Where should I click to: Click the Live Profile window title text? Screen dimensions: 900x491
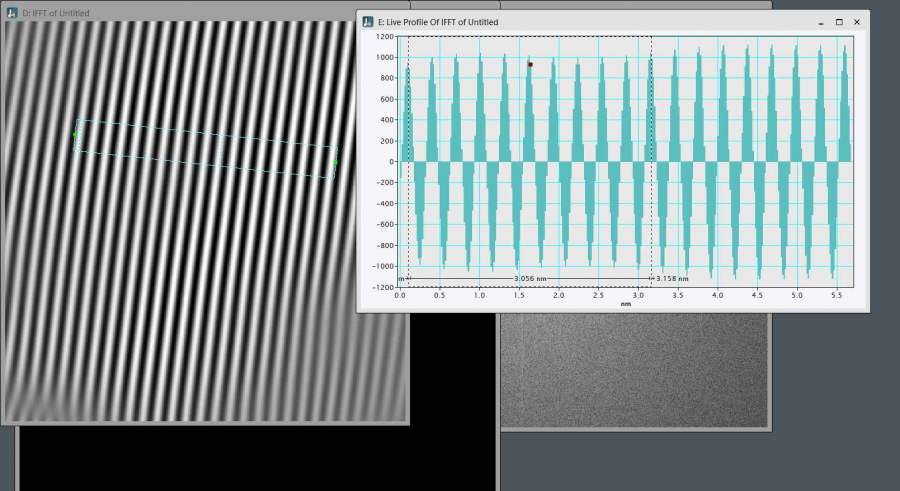click(438, 22)
